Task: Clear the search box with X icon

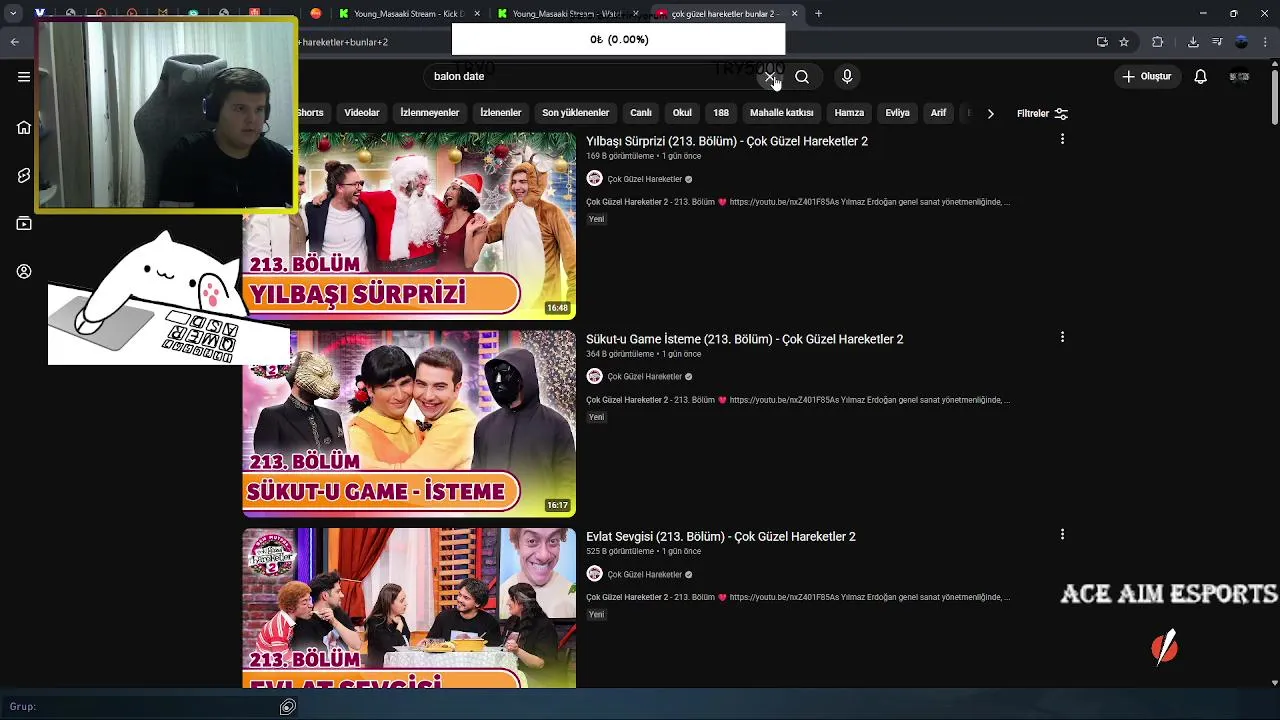Action: pos(770,76)
